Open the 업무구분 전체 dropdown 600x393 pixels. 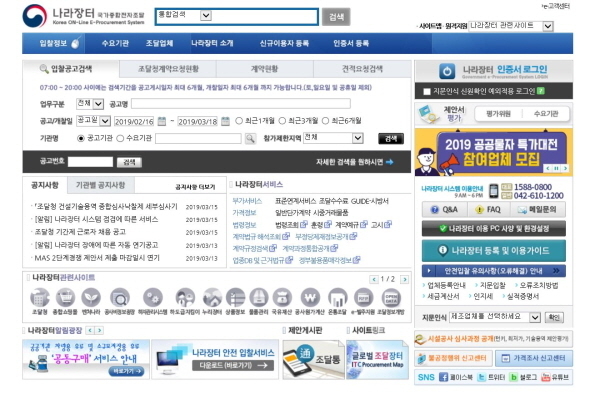pos(90,104)
